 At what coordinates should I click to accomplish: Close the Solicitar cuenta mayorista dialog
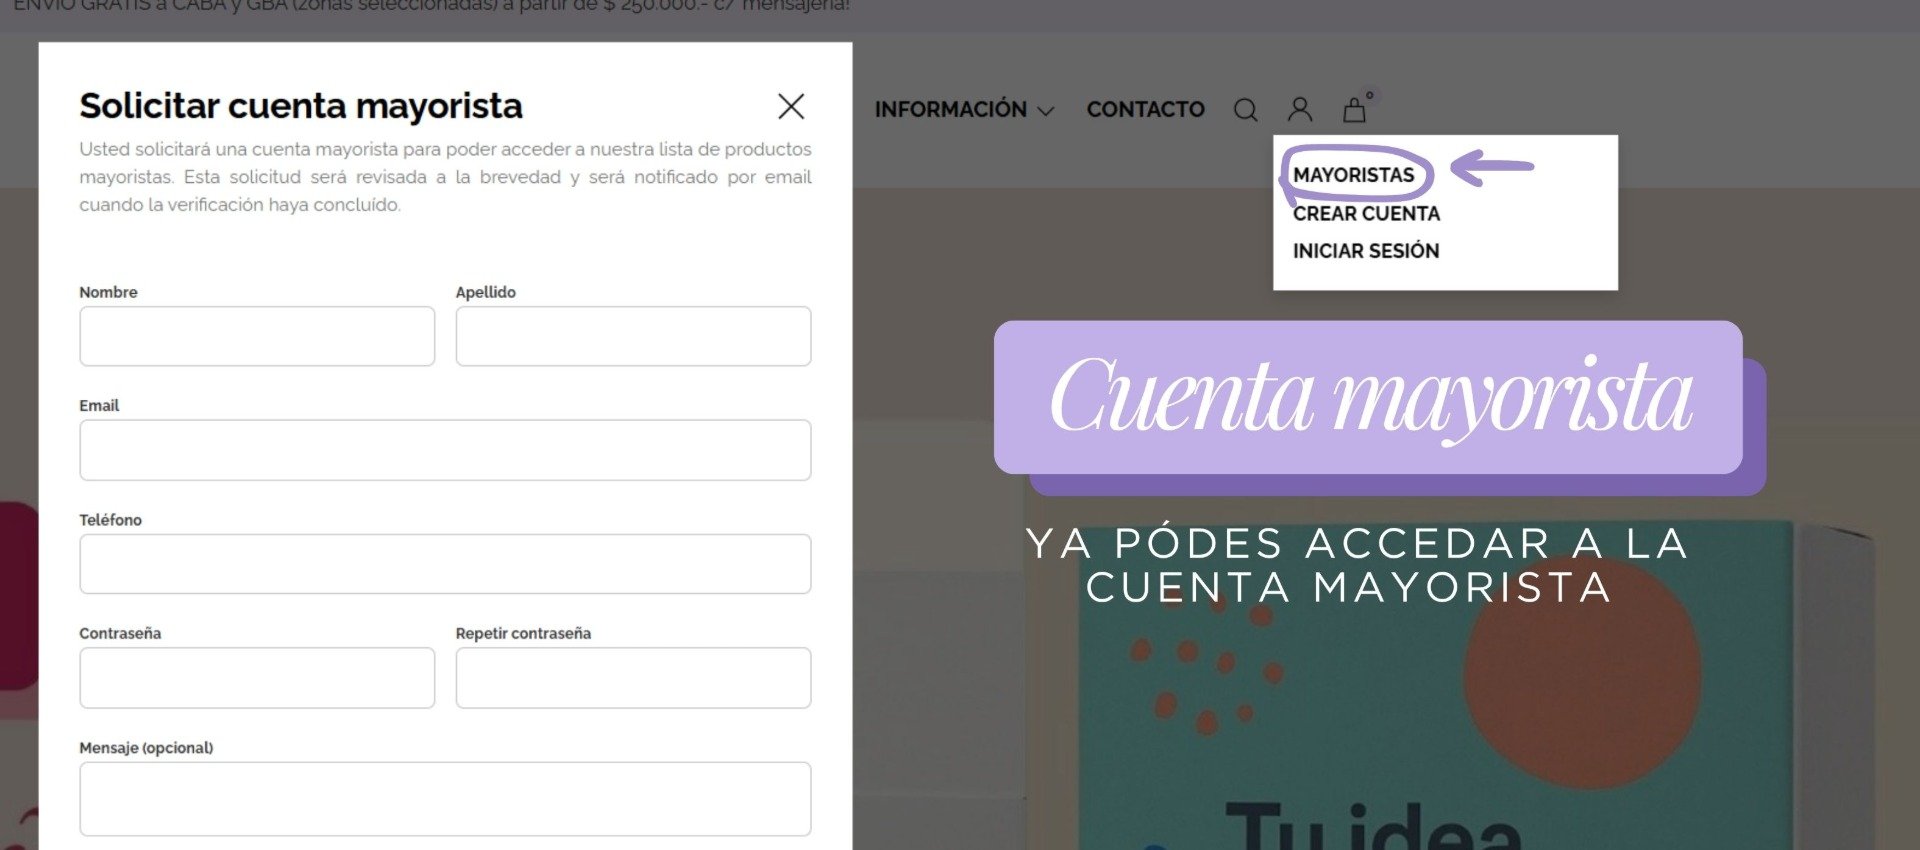791,106
